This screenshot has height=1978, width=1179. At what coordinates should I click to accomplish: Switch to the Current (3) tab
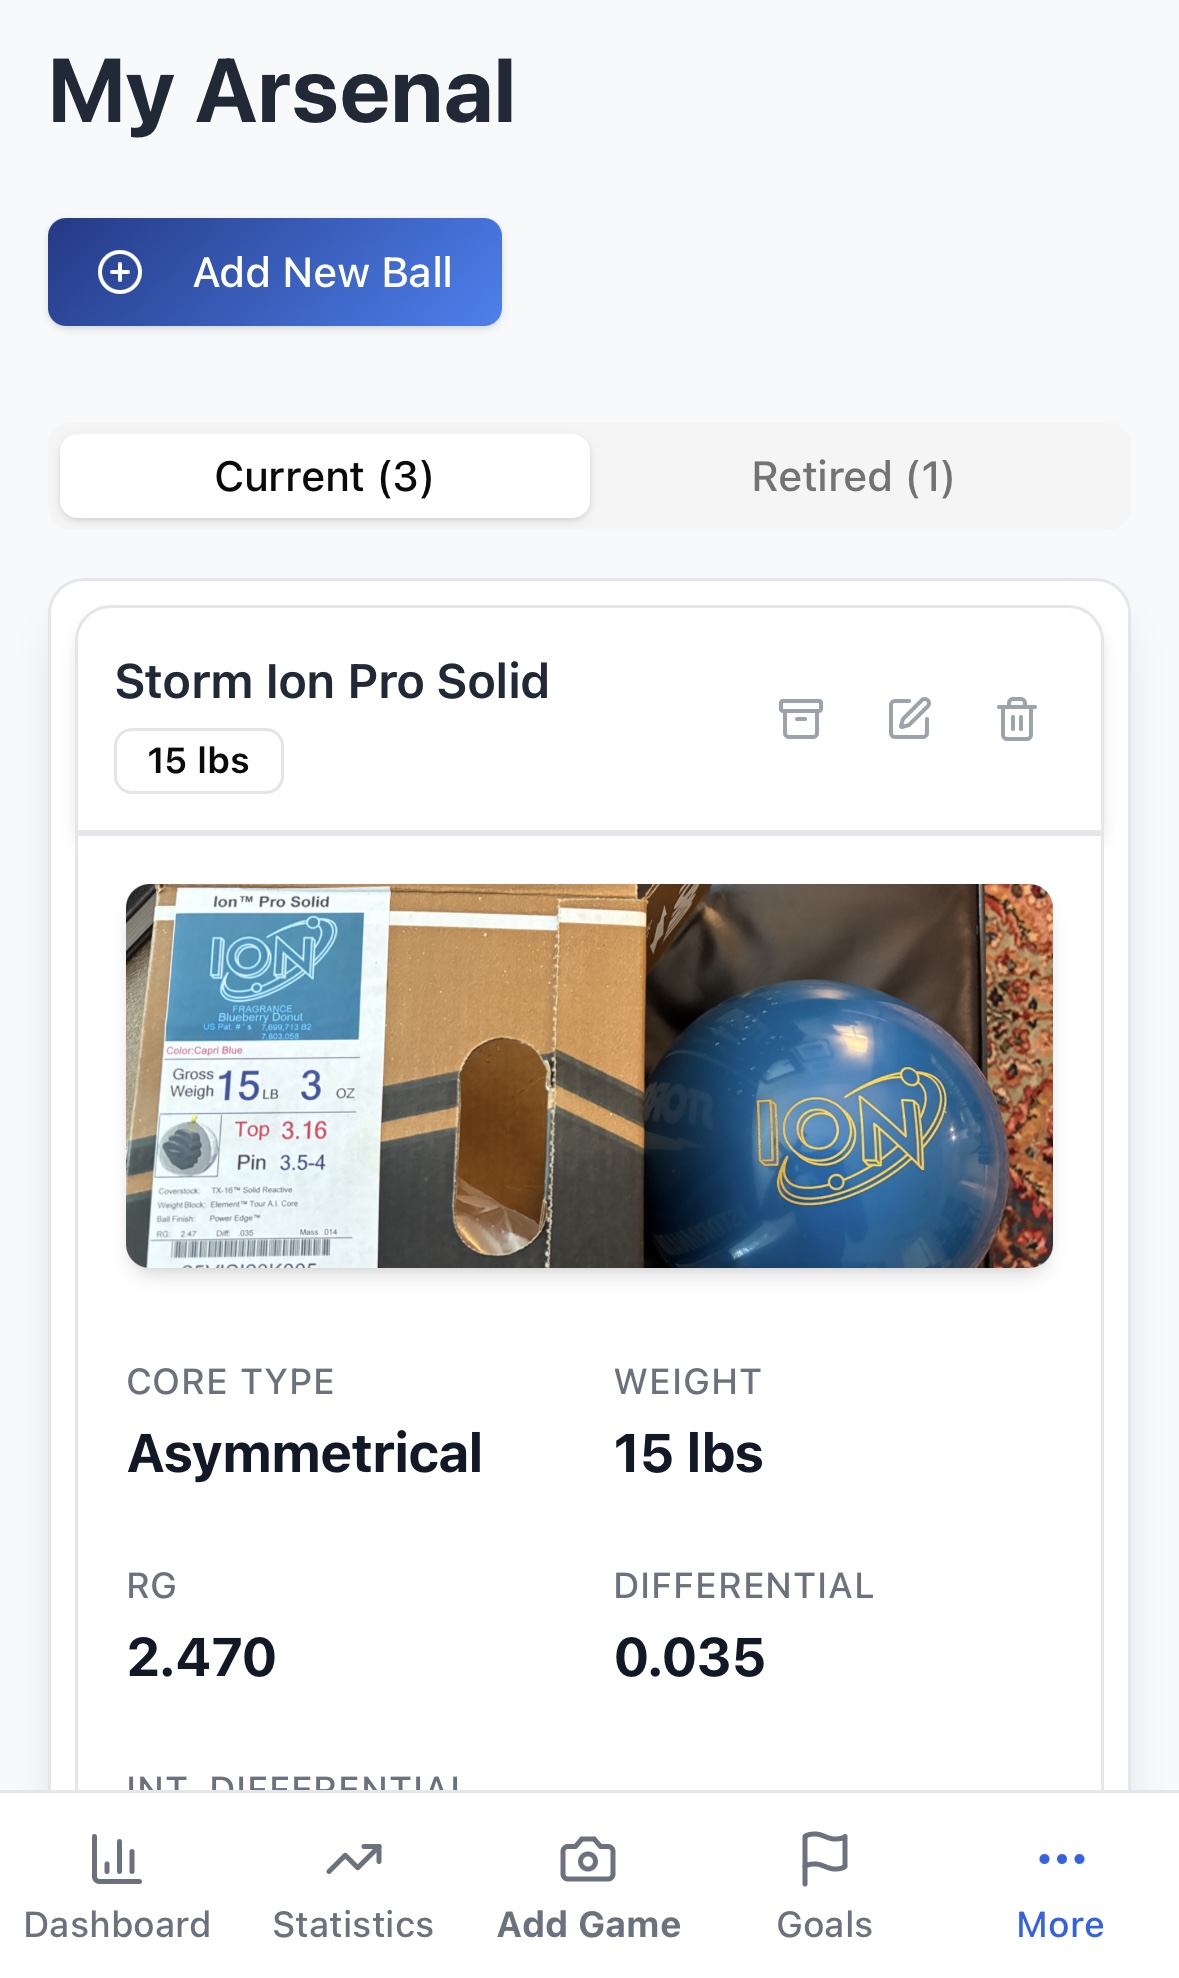click(324, 476)
